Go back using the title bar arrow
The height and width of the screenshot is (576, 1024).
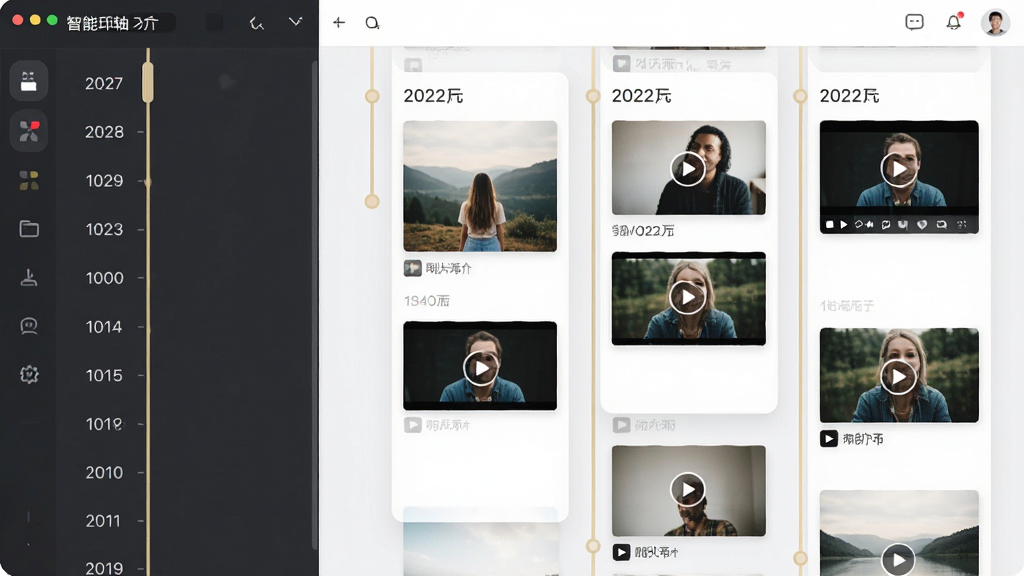[x=257, y=24]
